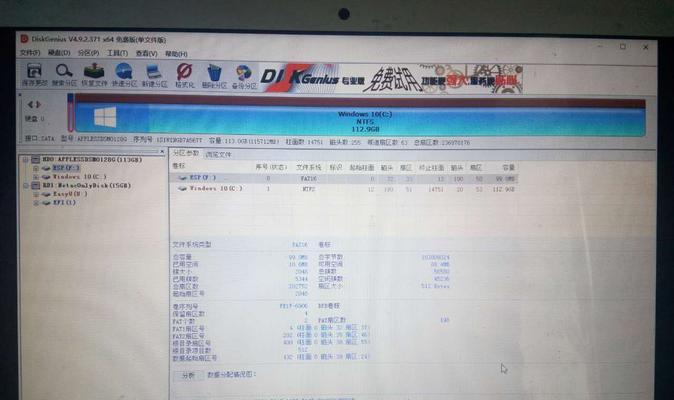
Task: Expand the Windows 10(C:) tree node
Action: (36, 177)
